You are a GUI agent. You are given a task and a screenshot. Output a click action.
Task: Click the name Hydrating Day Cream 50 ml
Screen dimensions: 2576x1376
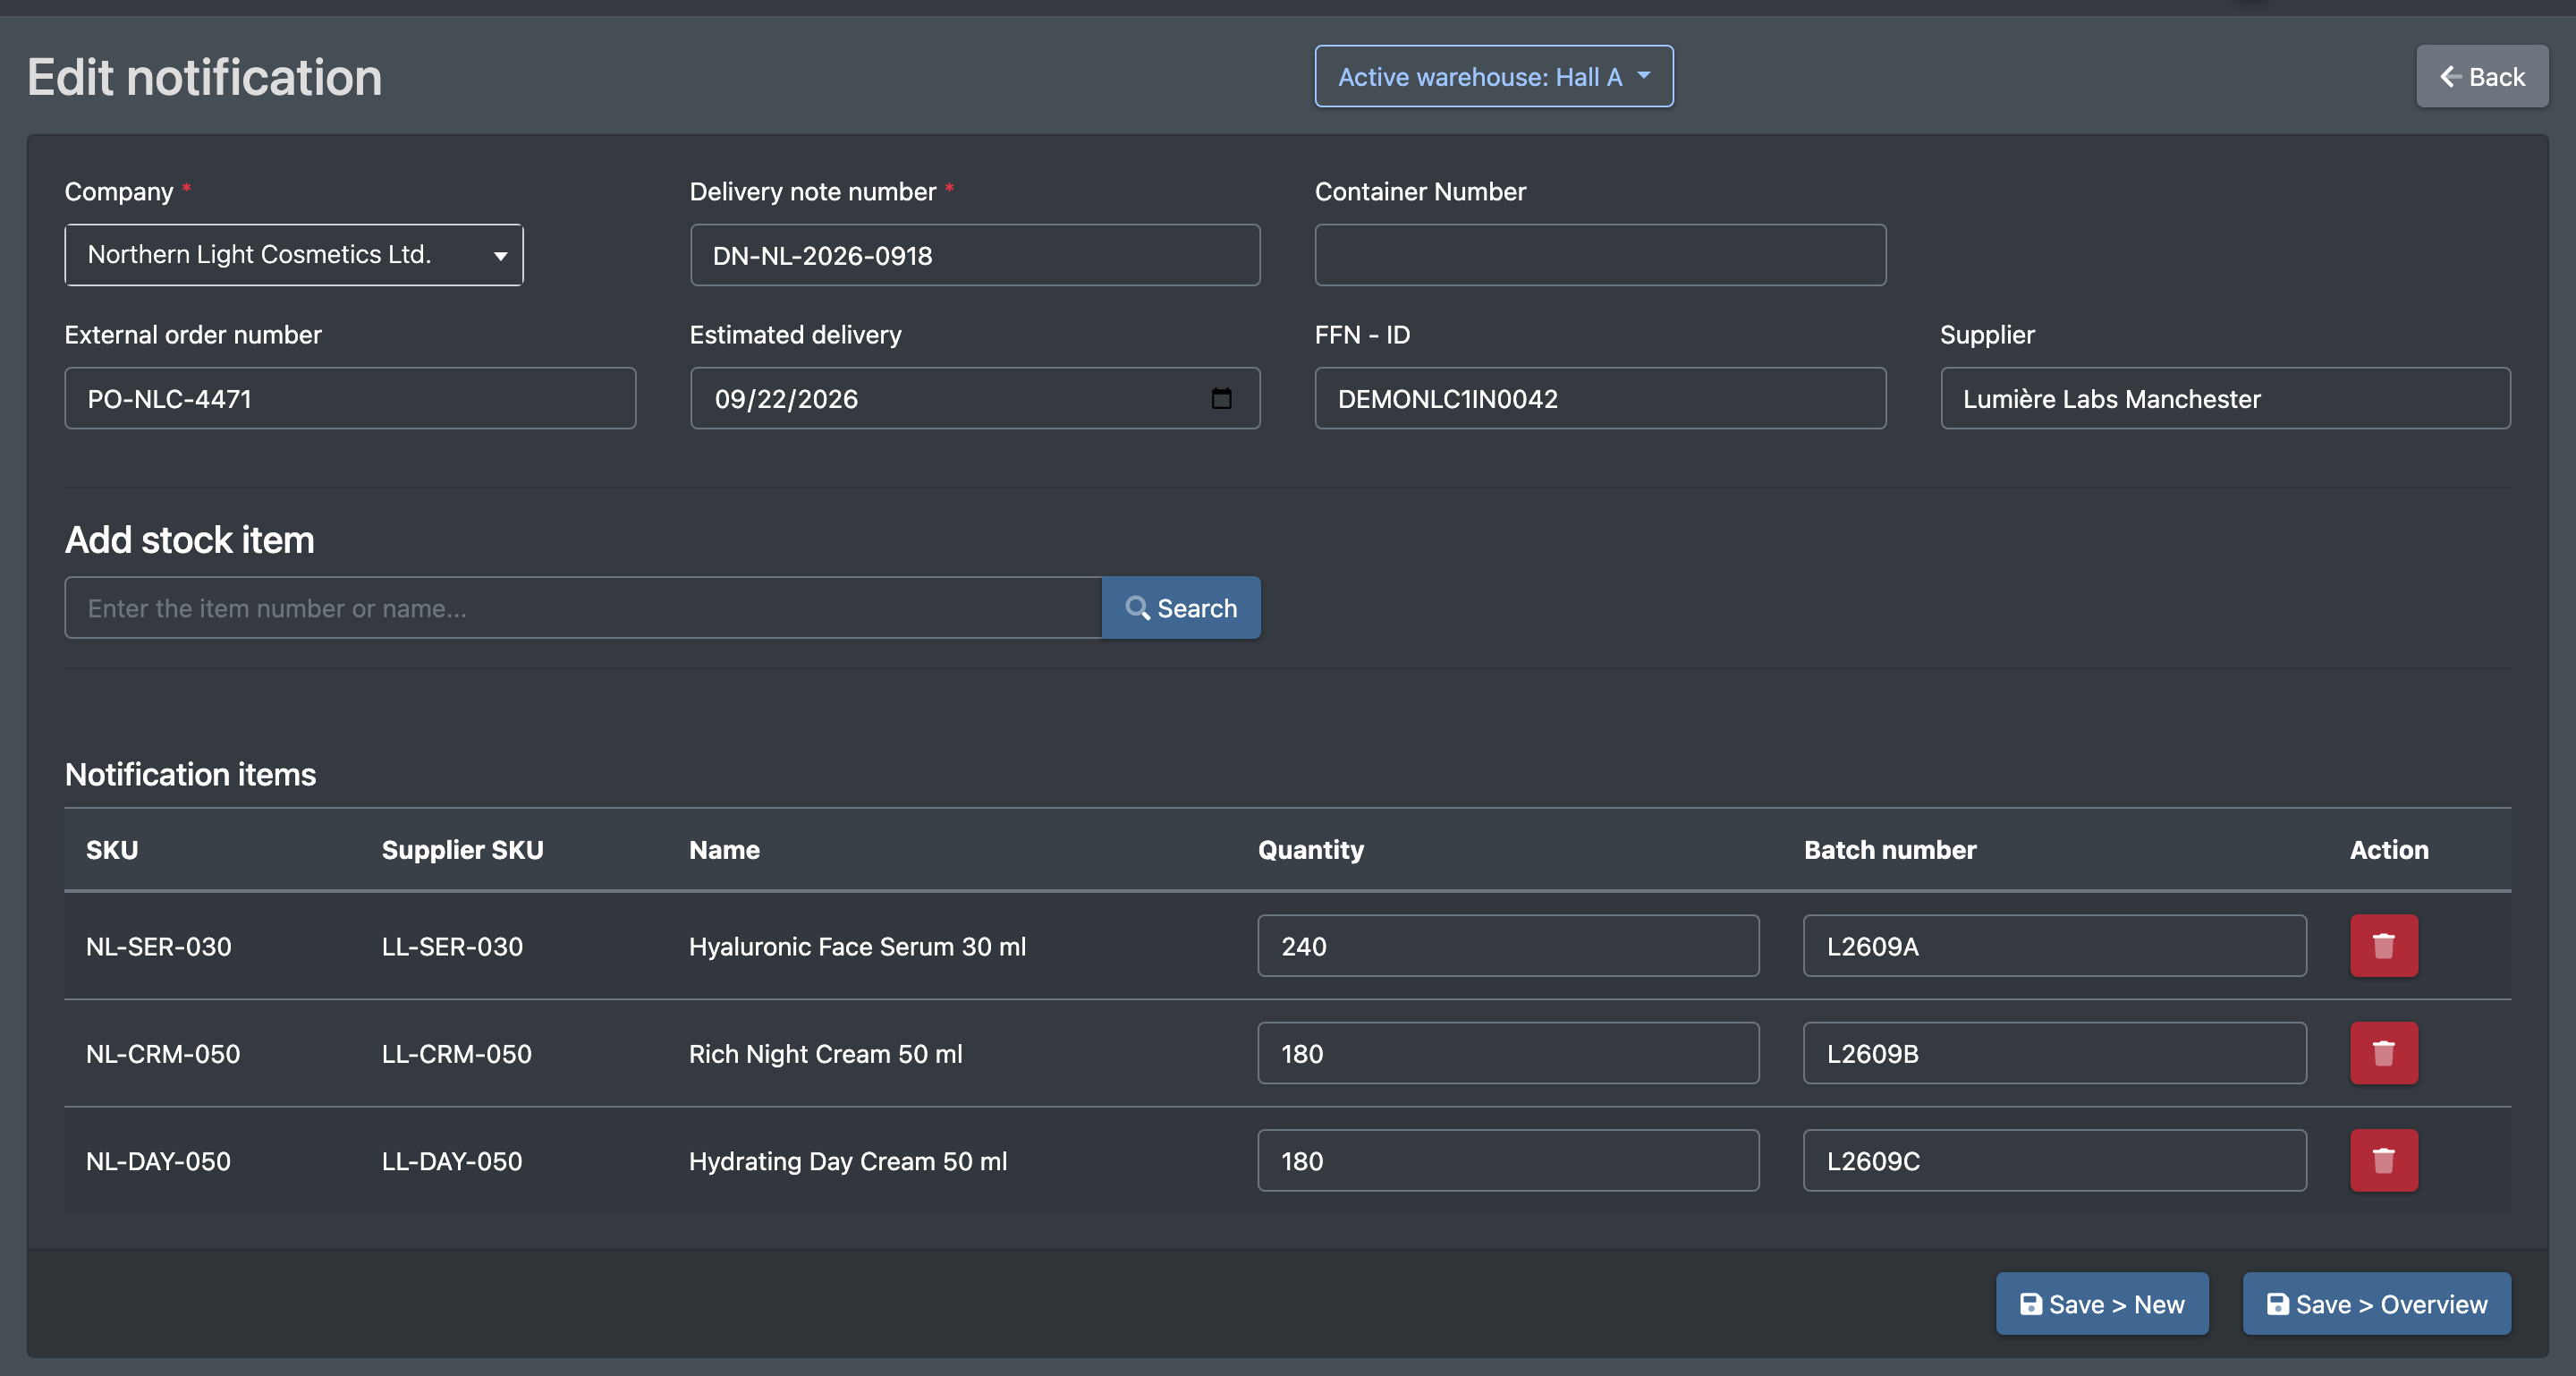pyautogui.click(x=848, y=1161)
